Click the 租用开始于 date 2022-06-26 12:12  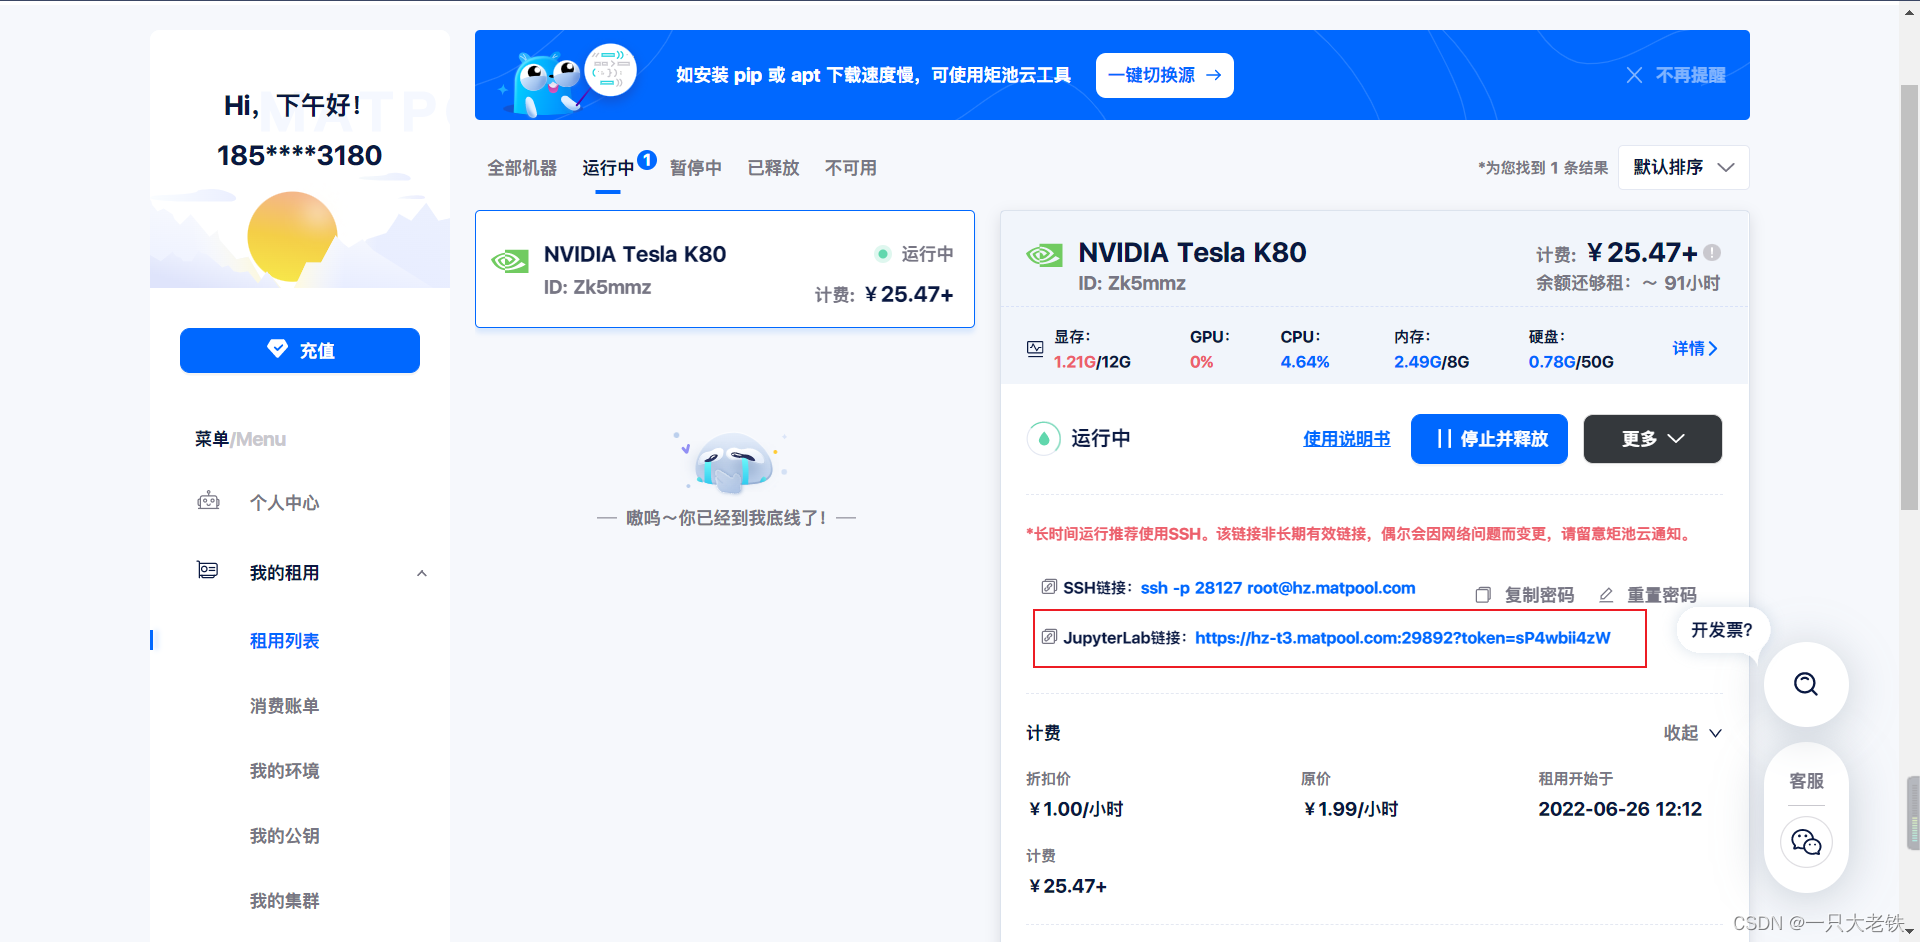[1620, 809]
